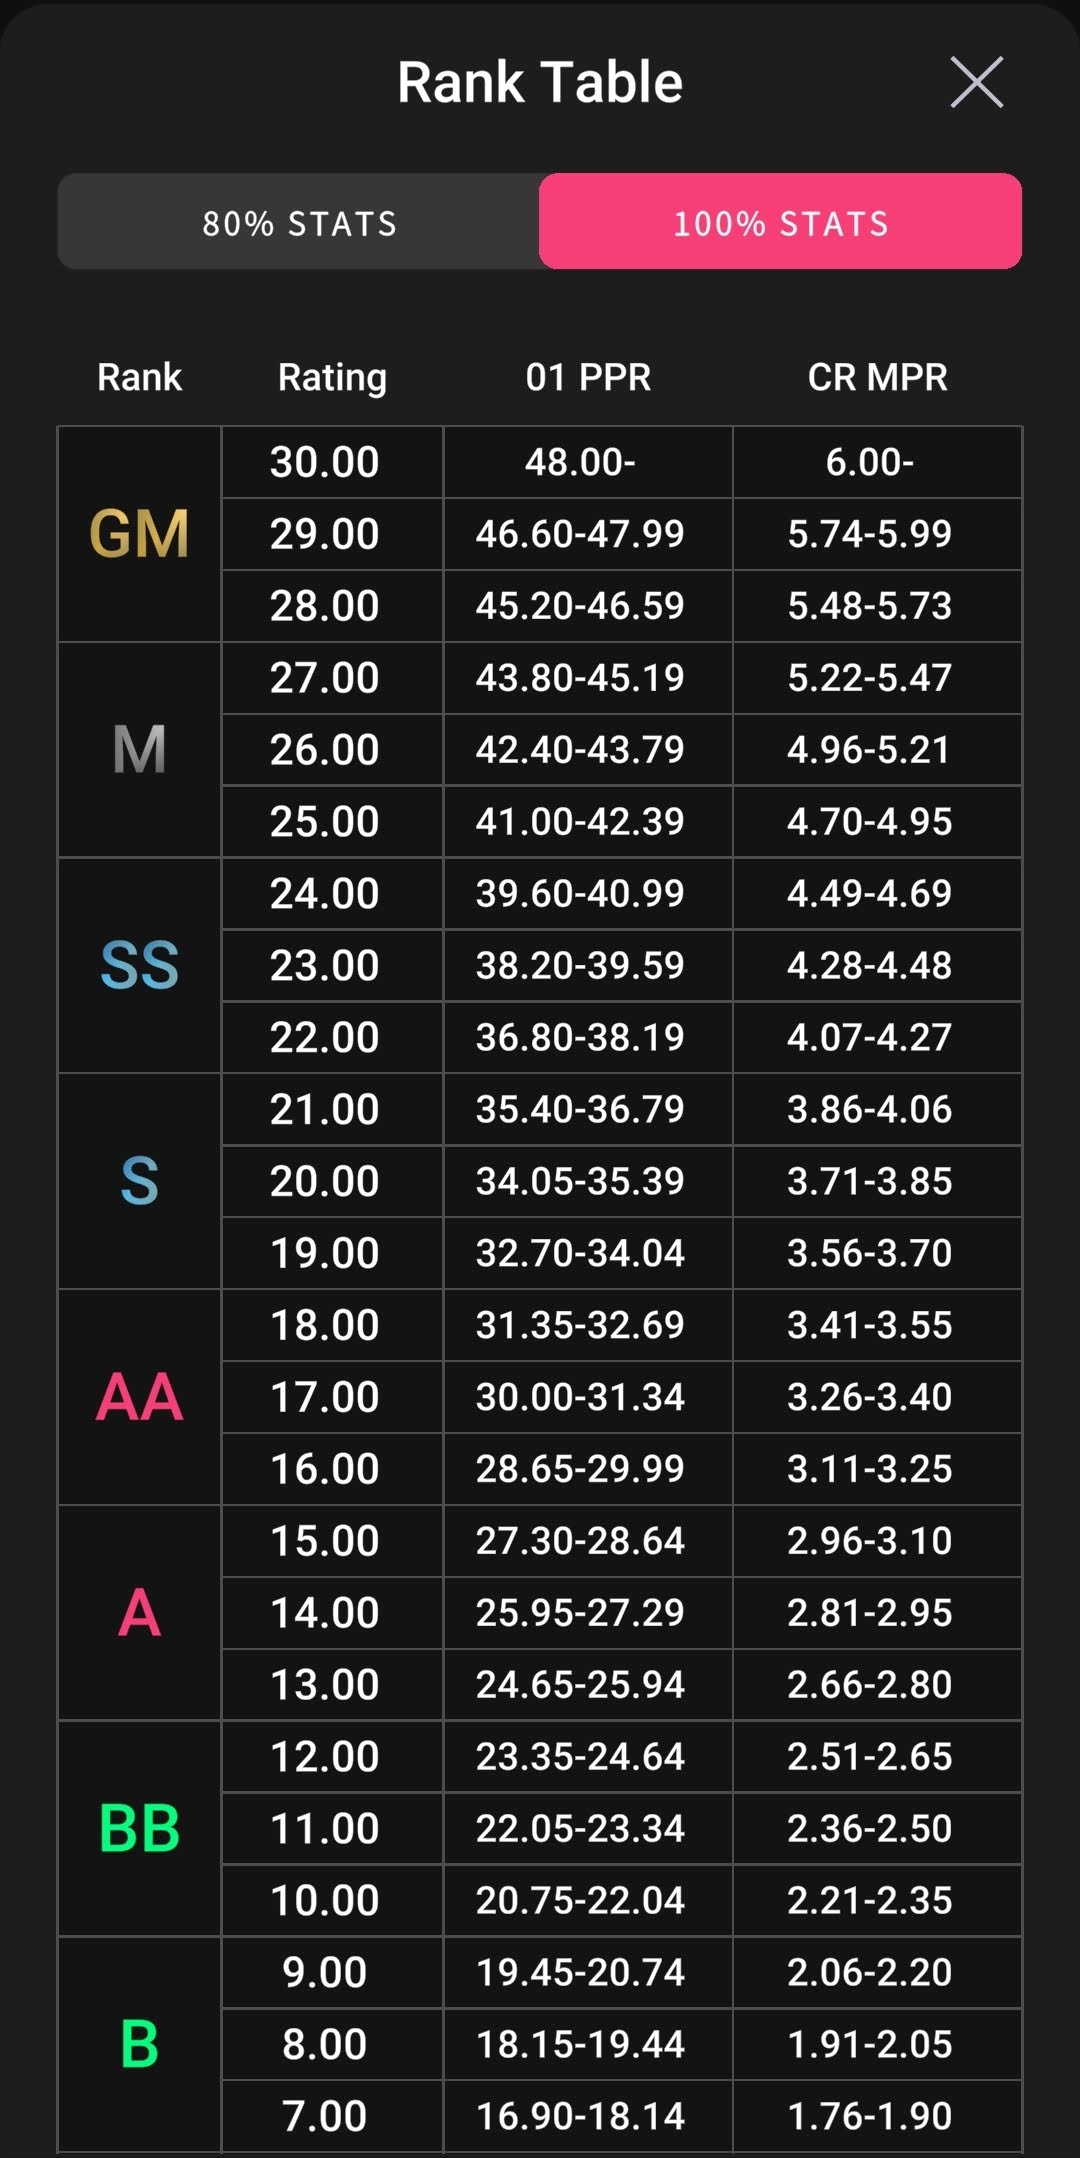The image size is (1080, 2158).
Task: Switch to the 80% STATS tab
Action: (299, 222)
